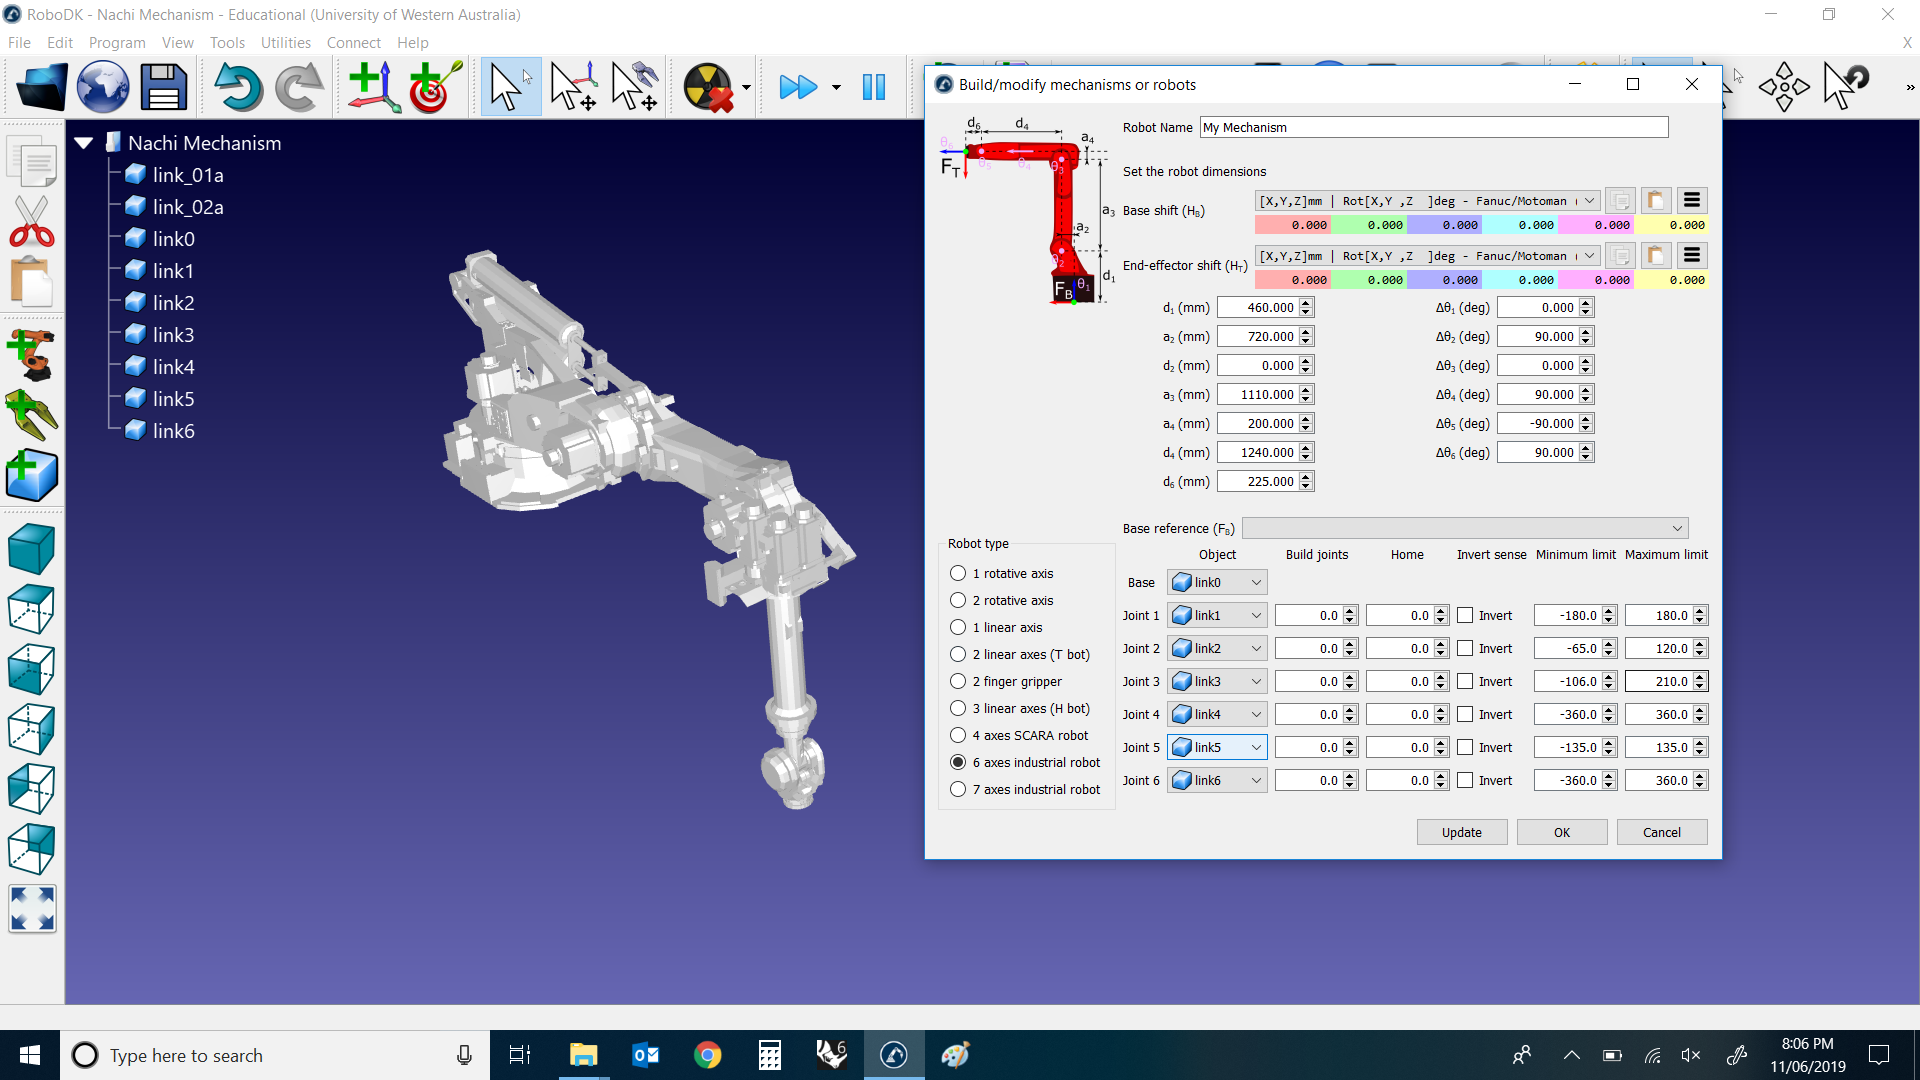The width and height of the screenshot is (1920, 1080).
Task: Enable Invert sense for Joint 1
Action: tap(1465, 616)
